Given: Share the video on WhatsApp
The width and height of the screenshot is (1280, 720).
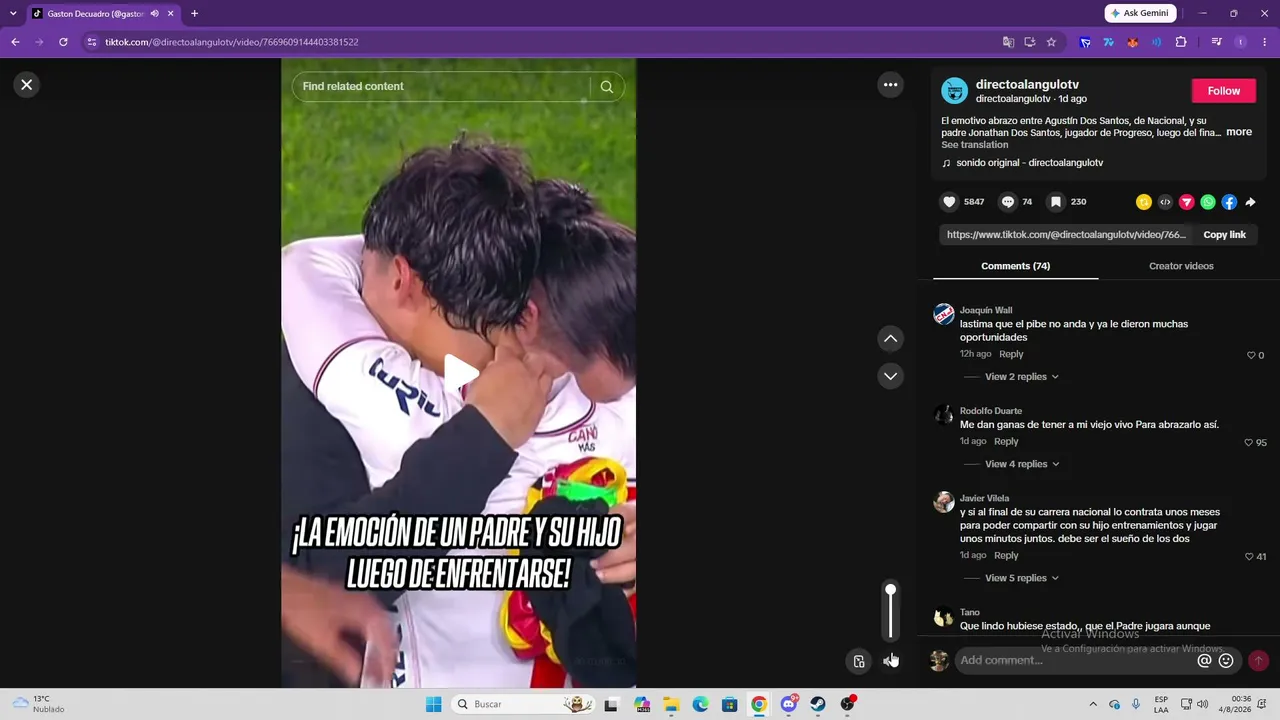Looking at the screenshot, I should (x=1208, y=202).
